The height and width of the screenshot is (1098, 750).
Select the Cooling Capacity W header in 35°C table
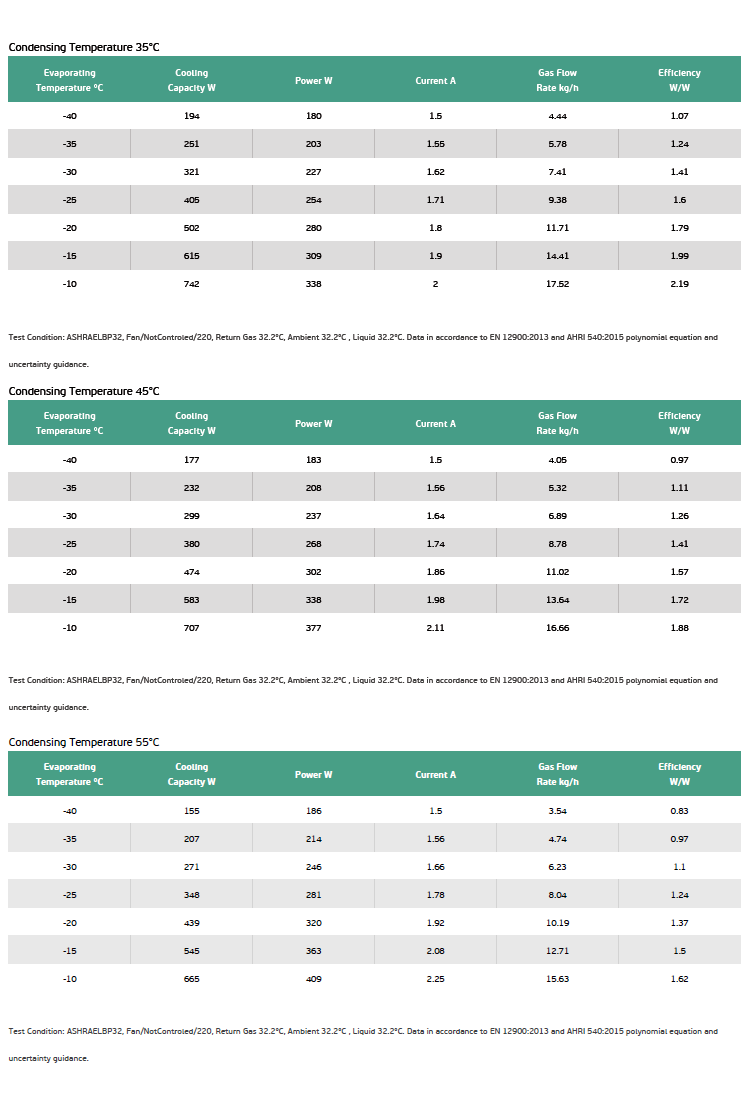[x=191, y=80]
